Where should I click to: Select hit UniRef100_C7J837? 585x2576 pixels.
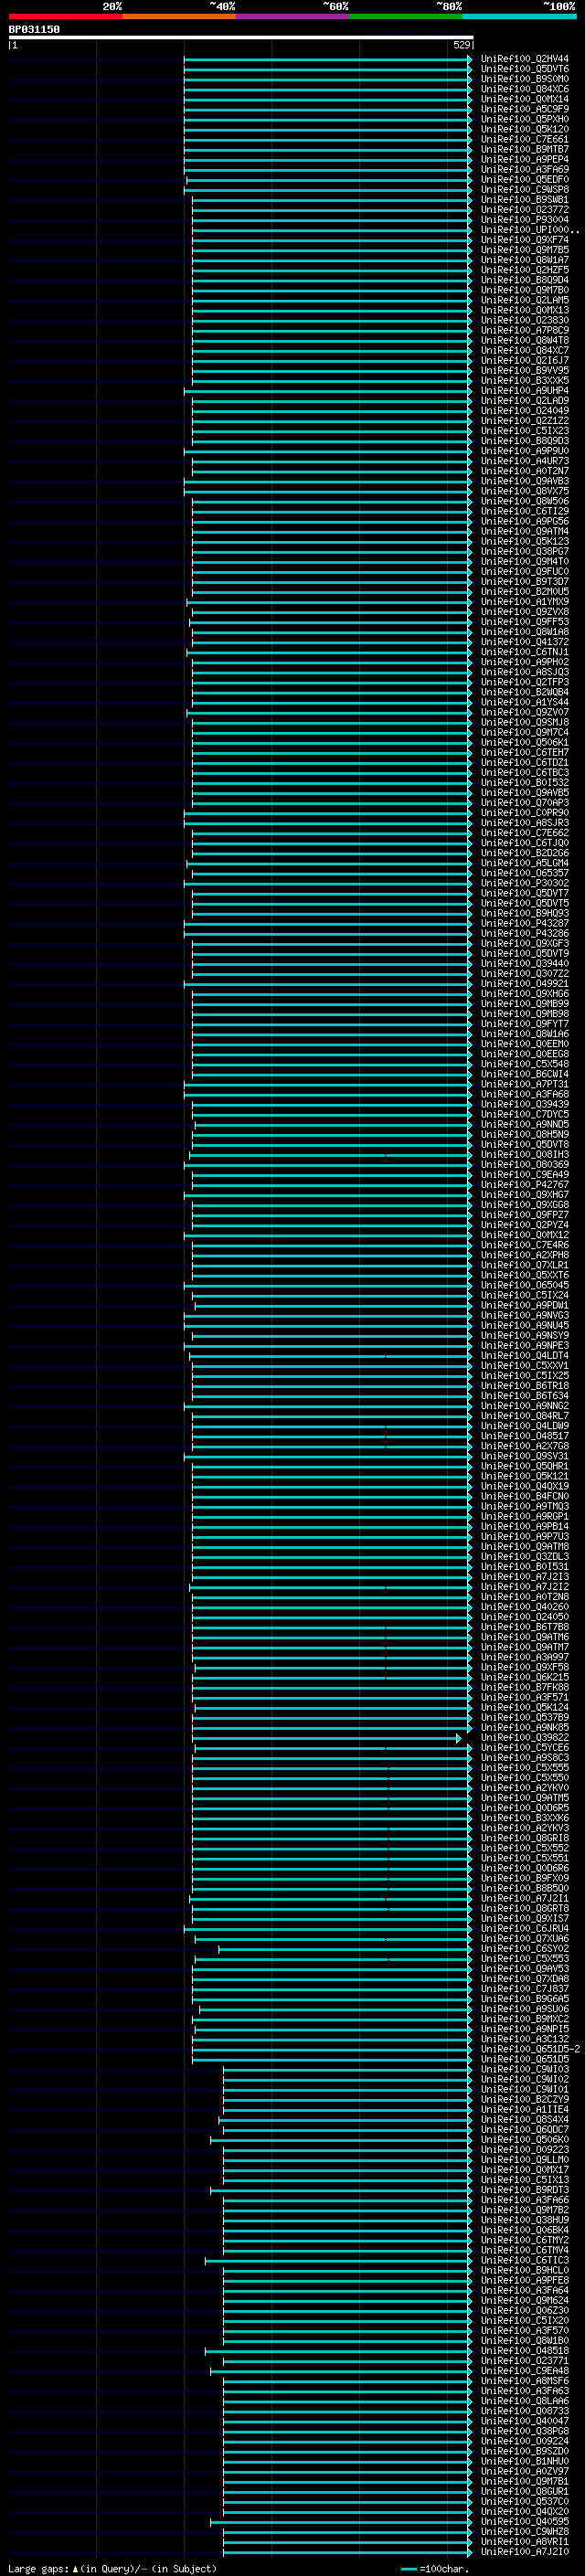pyautogui.click(x=525, y=1989)
